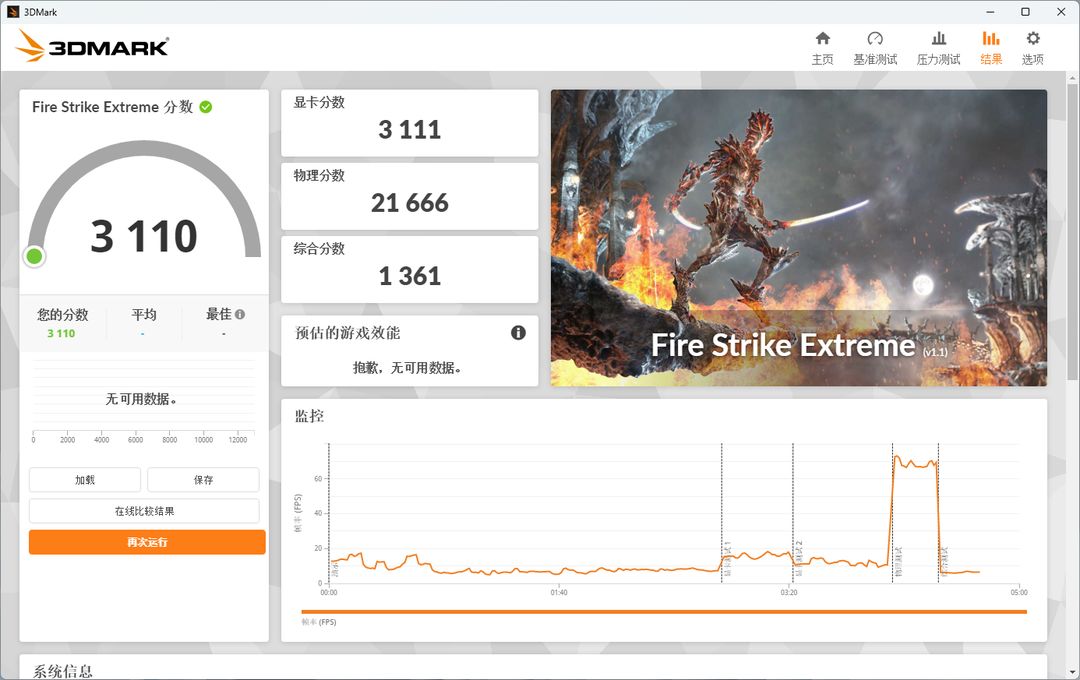Click the green 3 110 under 您的分数
1080x680 pixels.
tap(61, 333)
